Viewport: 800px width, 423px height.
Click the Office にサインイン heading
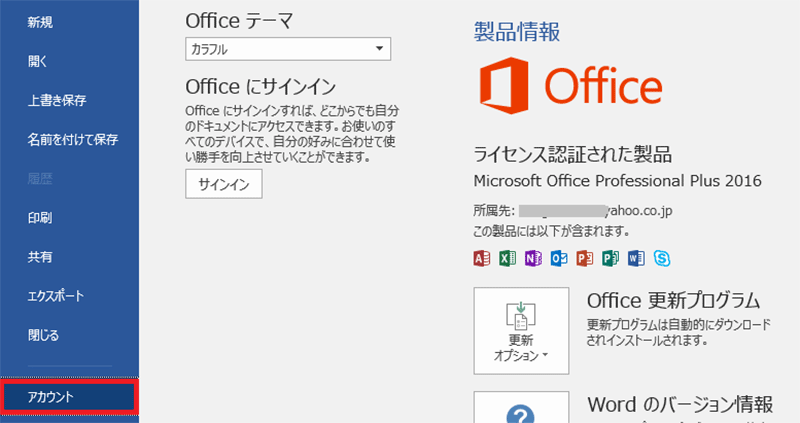pyautogui.click(x=261, y=87)
